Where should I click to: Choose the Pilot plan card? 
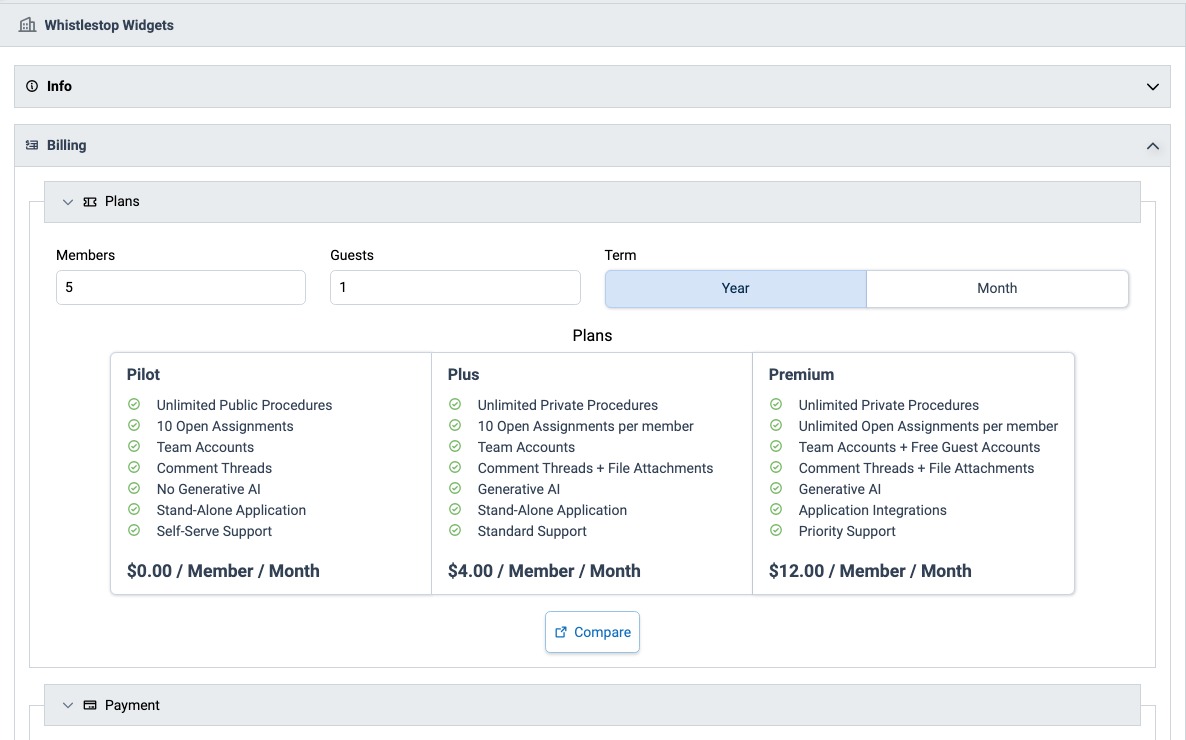click(x=271, y=474)
